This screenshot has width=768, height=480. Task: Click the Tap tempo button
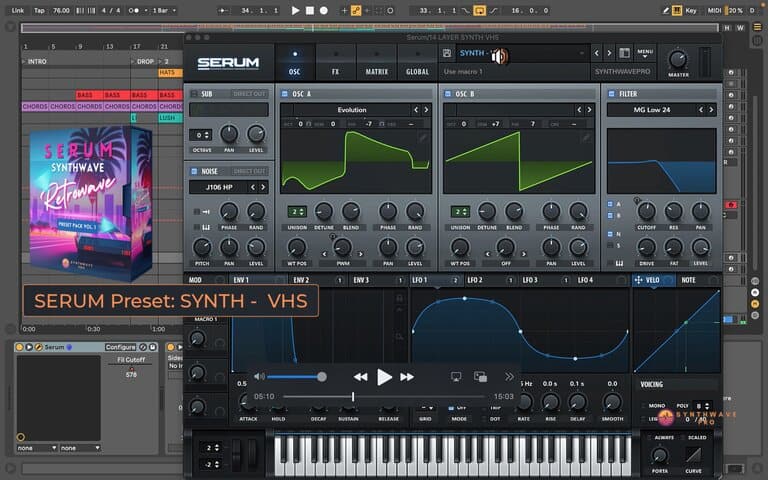39,10
